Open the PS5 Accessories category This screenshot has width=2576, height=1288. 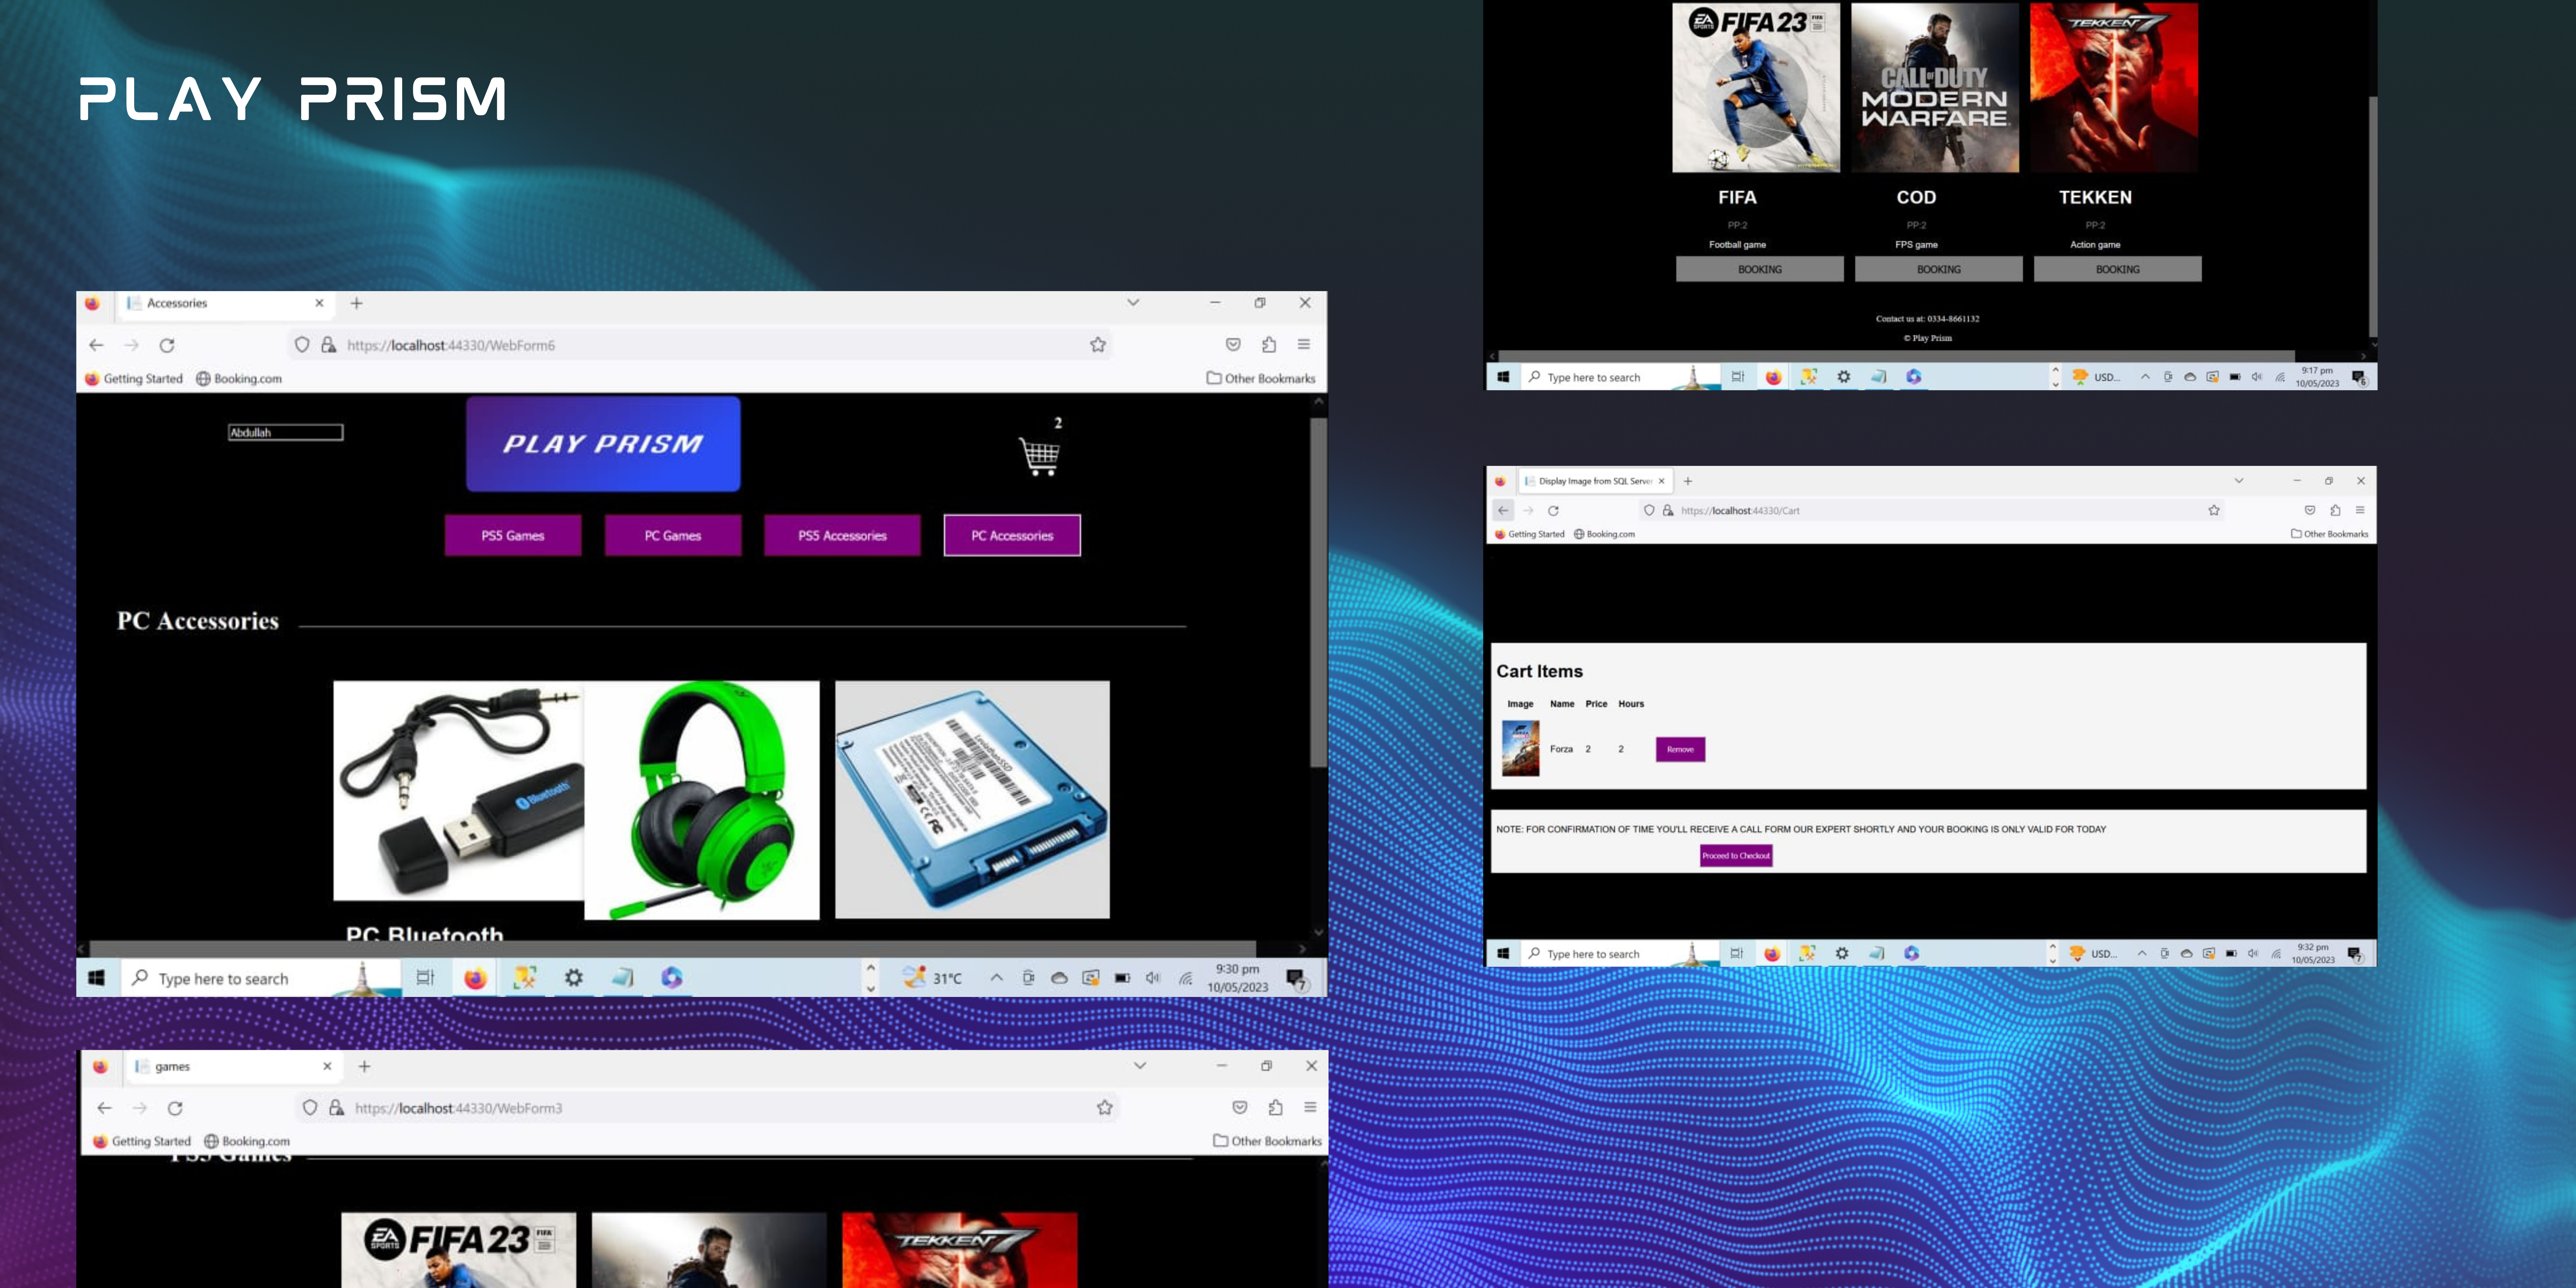click(842, 535)
